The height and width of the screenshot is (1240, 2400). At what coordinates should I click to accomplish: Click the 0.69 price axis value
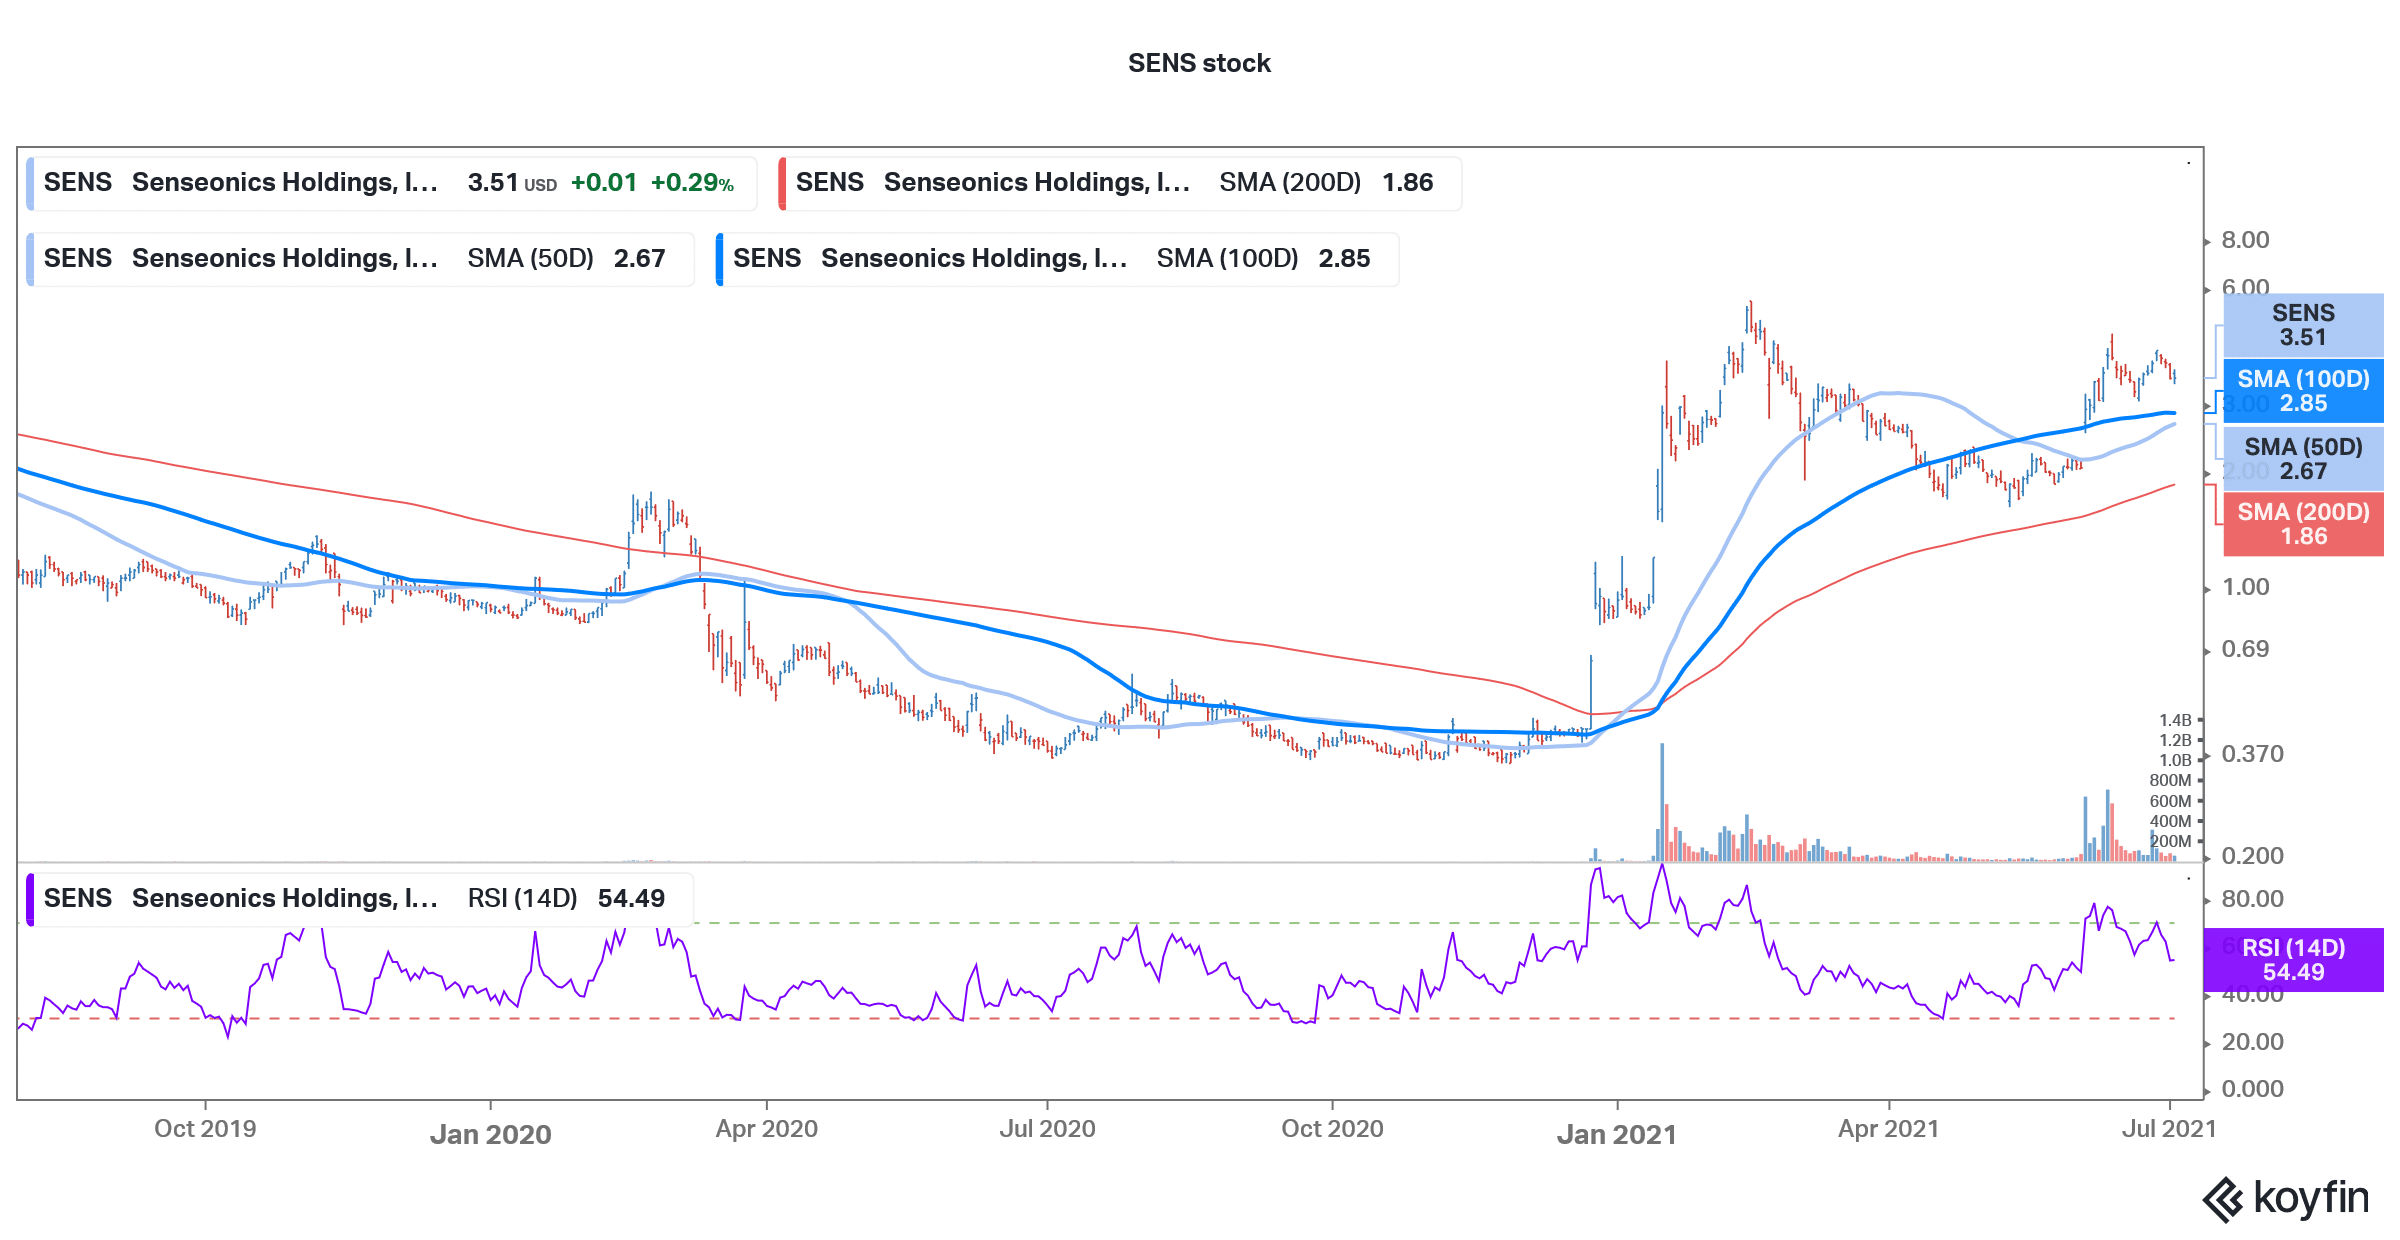(2245, 649)
